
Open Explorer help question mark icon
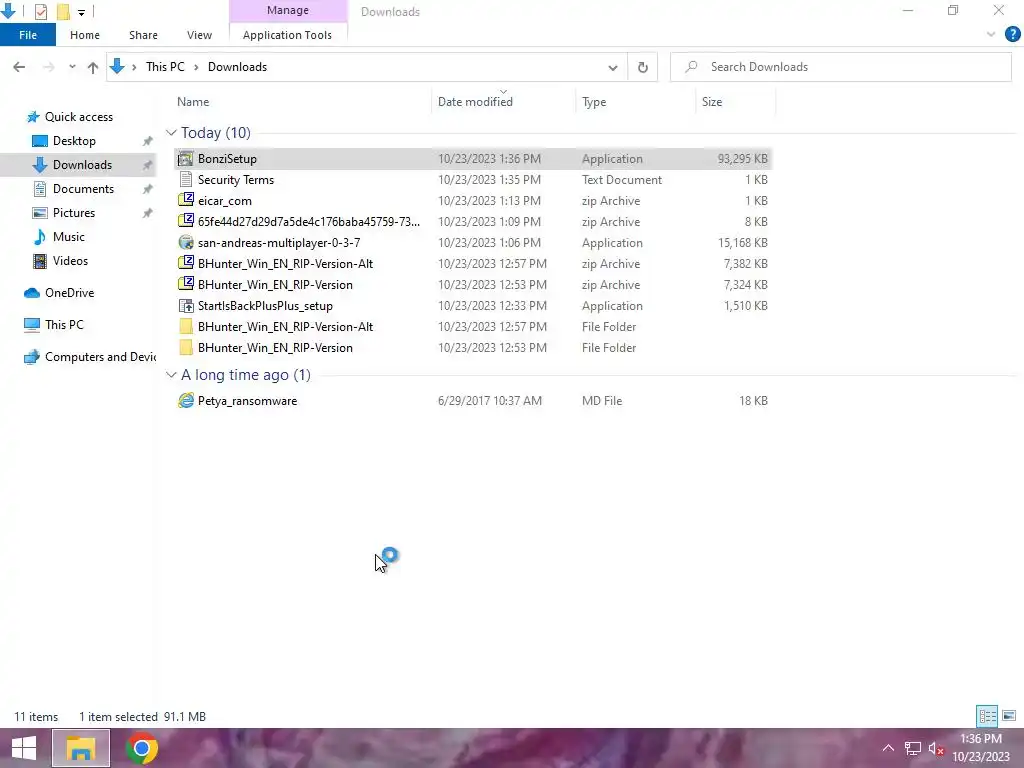point(1012,35)
